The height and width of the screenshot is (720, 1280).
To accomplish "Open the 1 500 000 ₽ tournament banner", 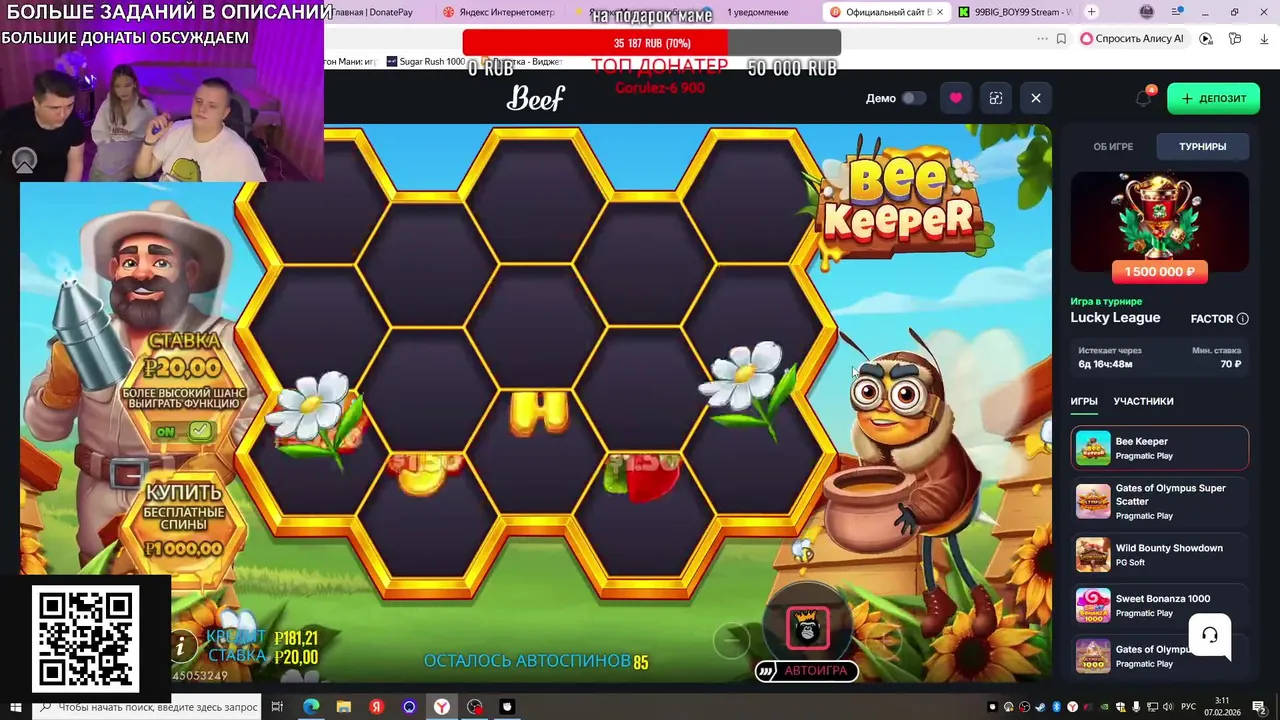I will coord(1160,227).
